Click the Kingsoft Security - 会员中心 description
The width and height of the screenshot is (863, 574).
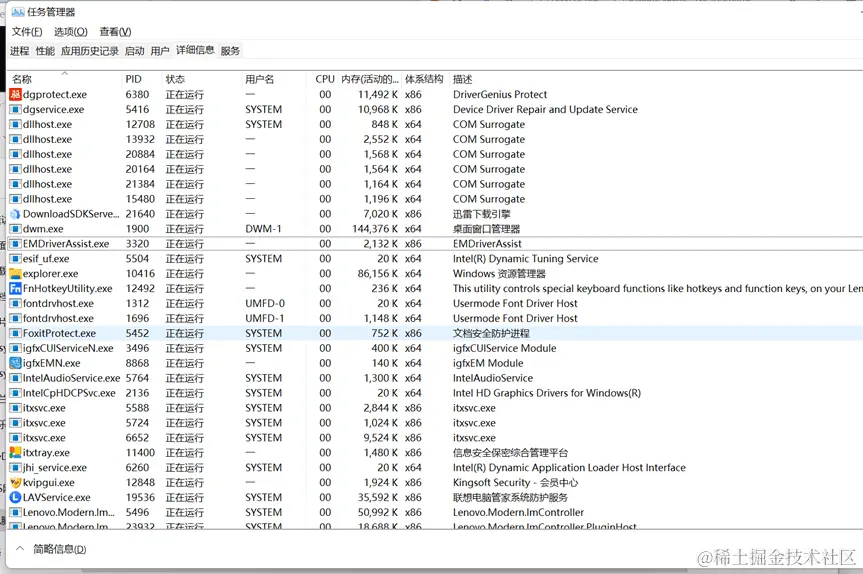[x=515, y=482]
